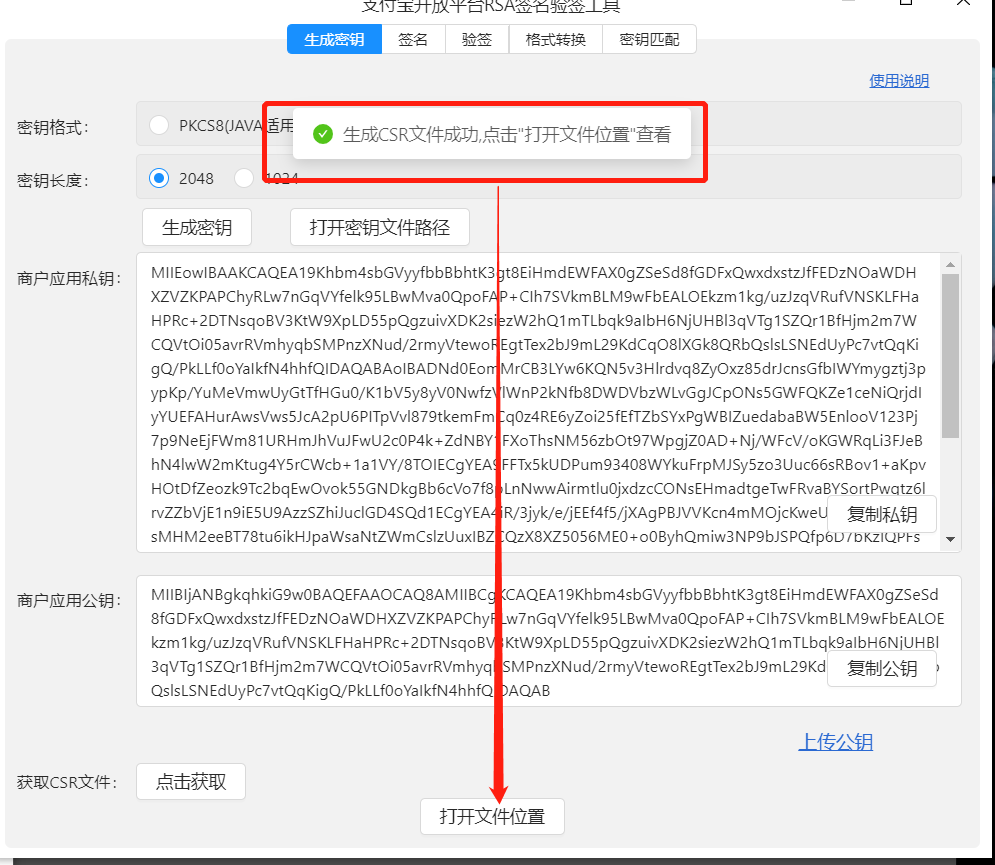Click the 生成密钥 button
Screen dimensions: 995x865
click(197, 227)
